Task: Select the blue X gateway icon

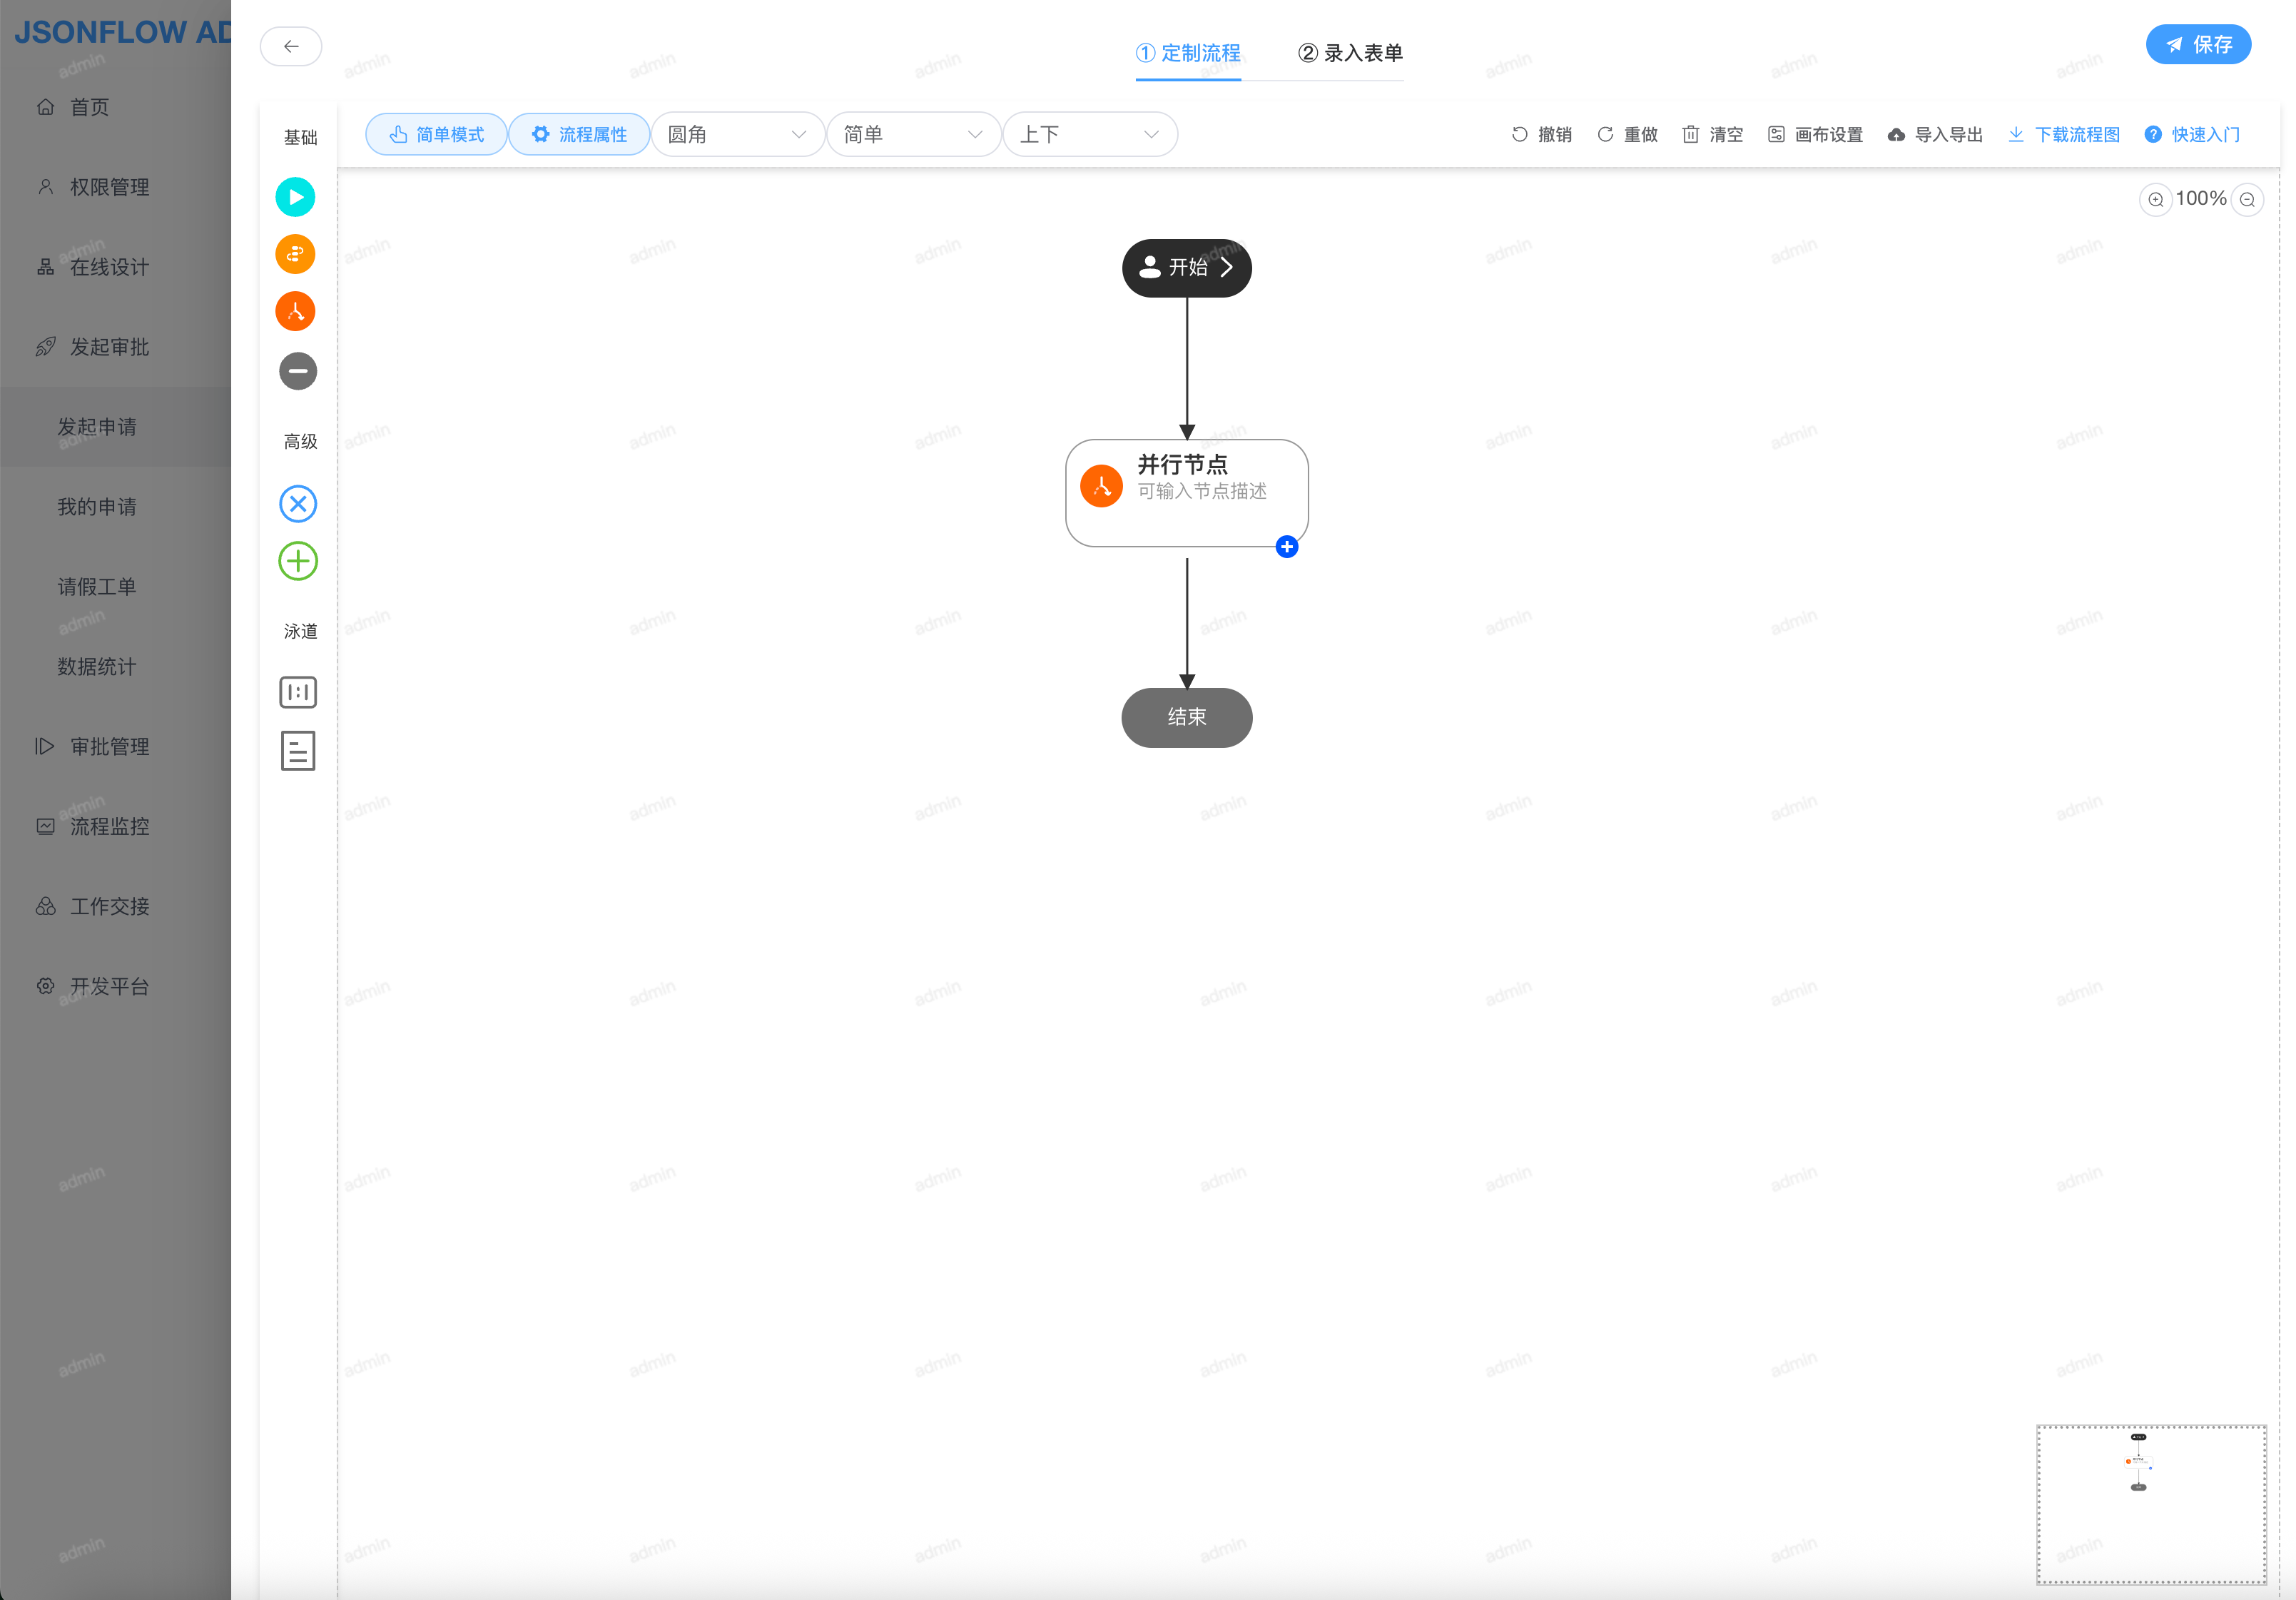Action: point(297,504)
